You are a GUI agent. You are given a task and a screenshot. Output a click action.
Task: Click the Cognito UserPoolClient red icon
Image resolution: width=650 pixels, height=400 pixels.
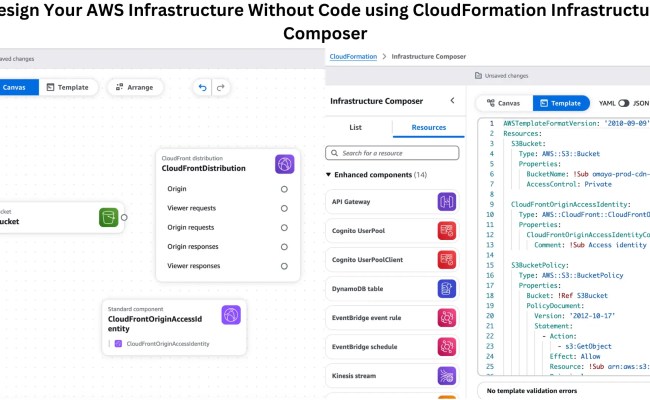click(447, 260)
